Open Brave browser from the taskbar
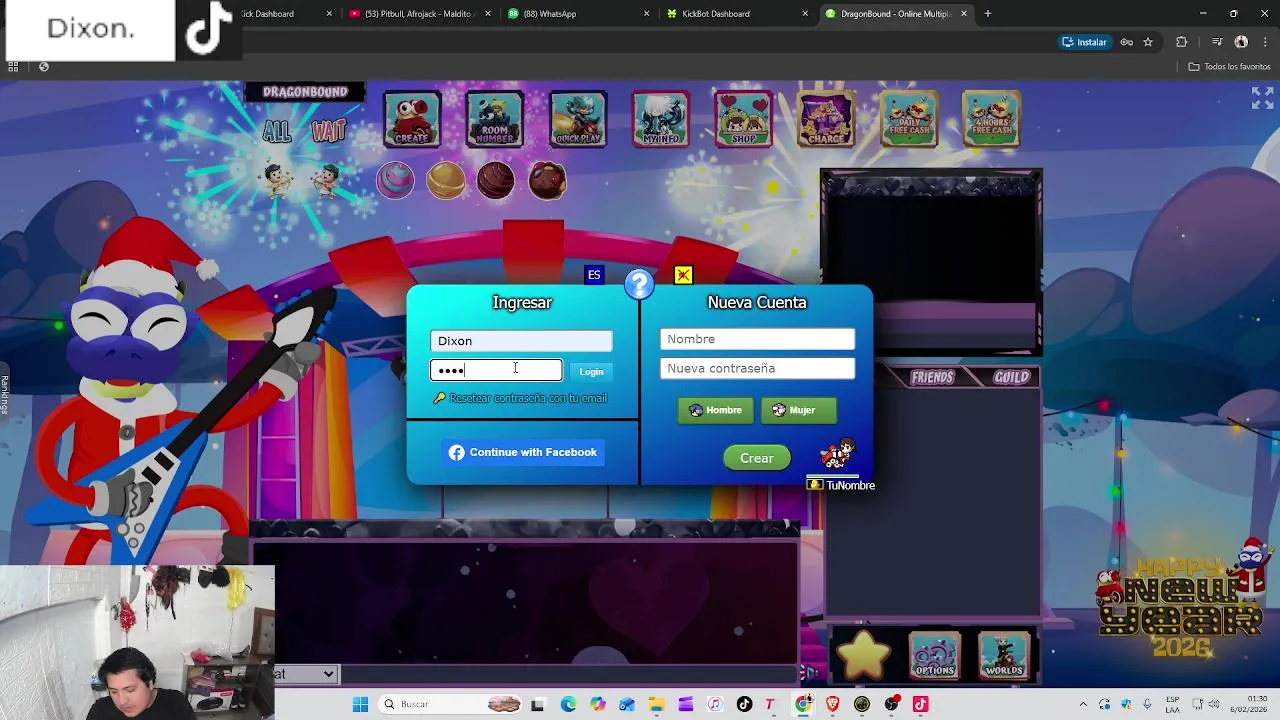 pos(832,704)
